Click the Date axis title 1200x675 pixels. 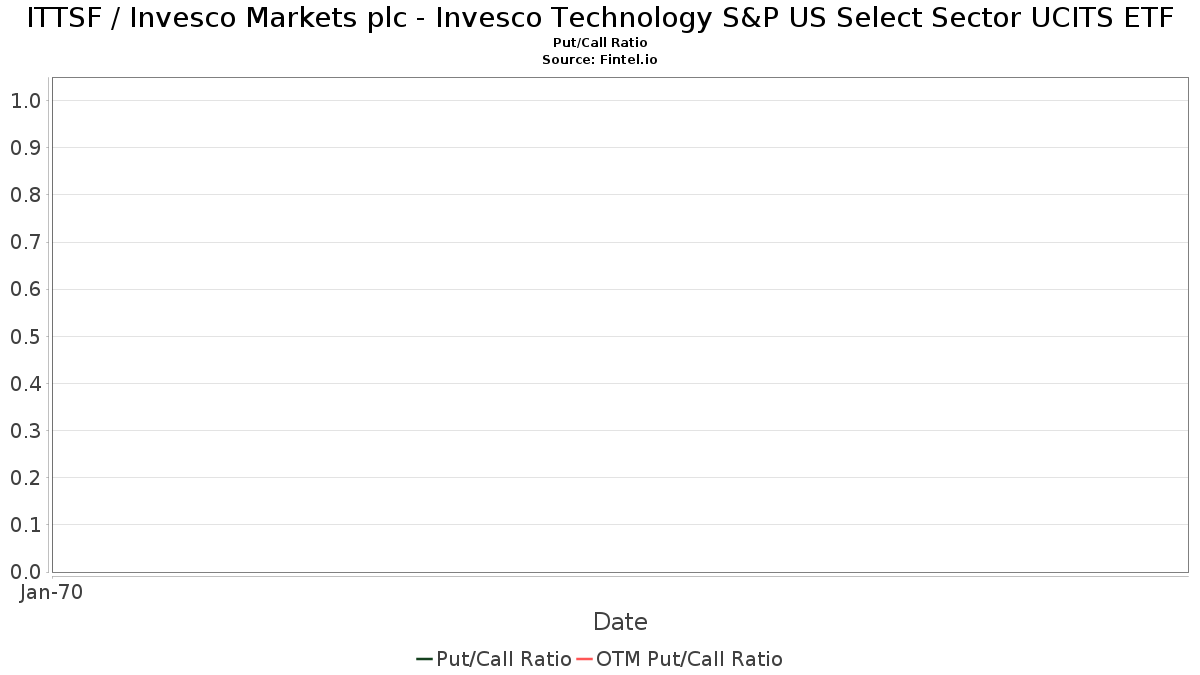click(620, 622)
